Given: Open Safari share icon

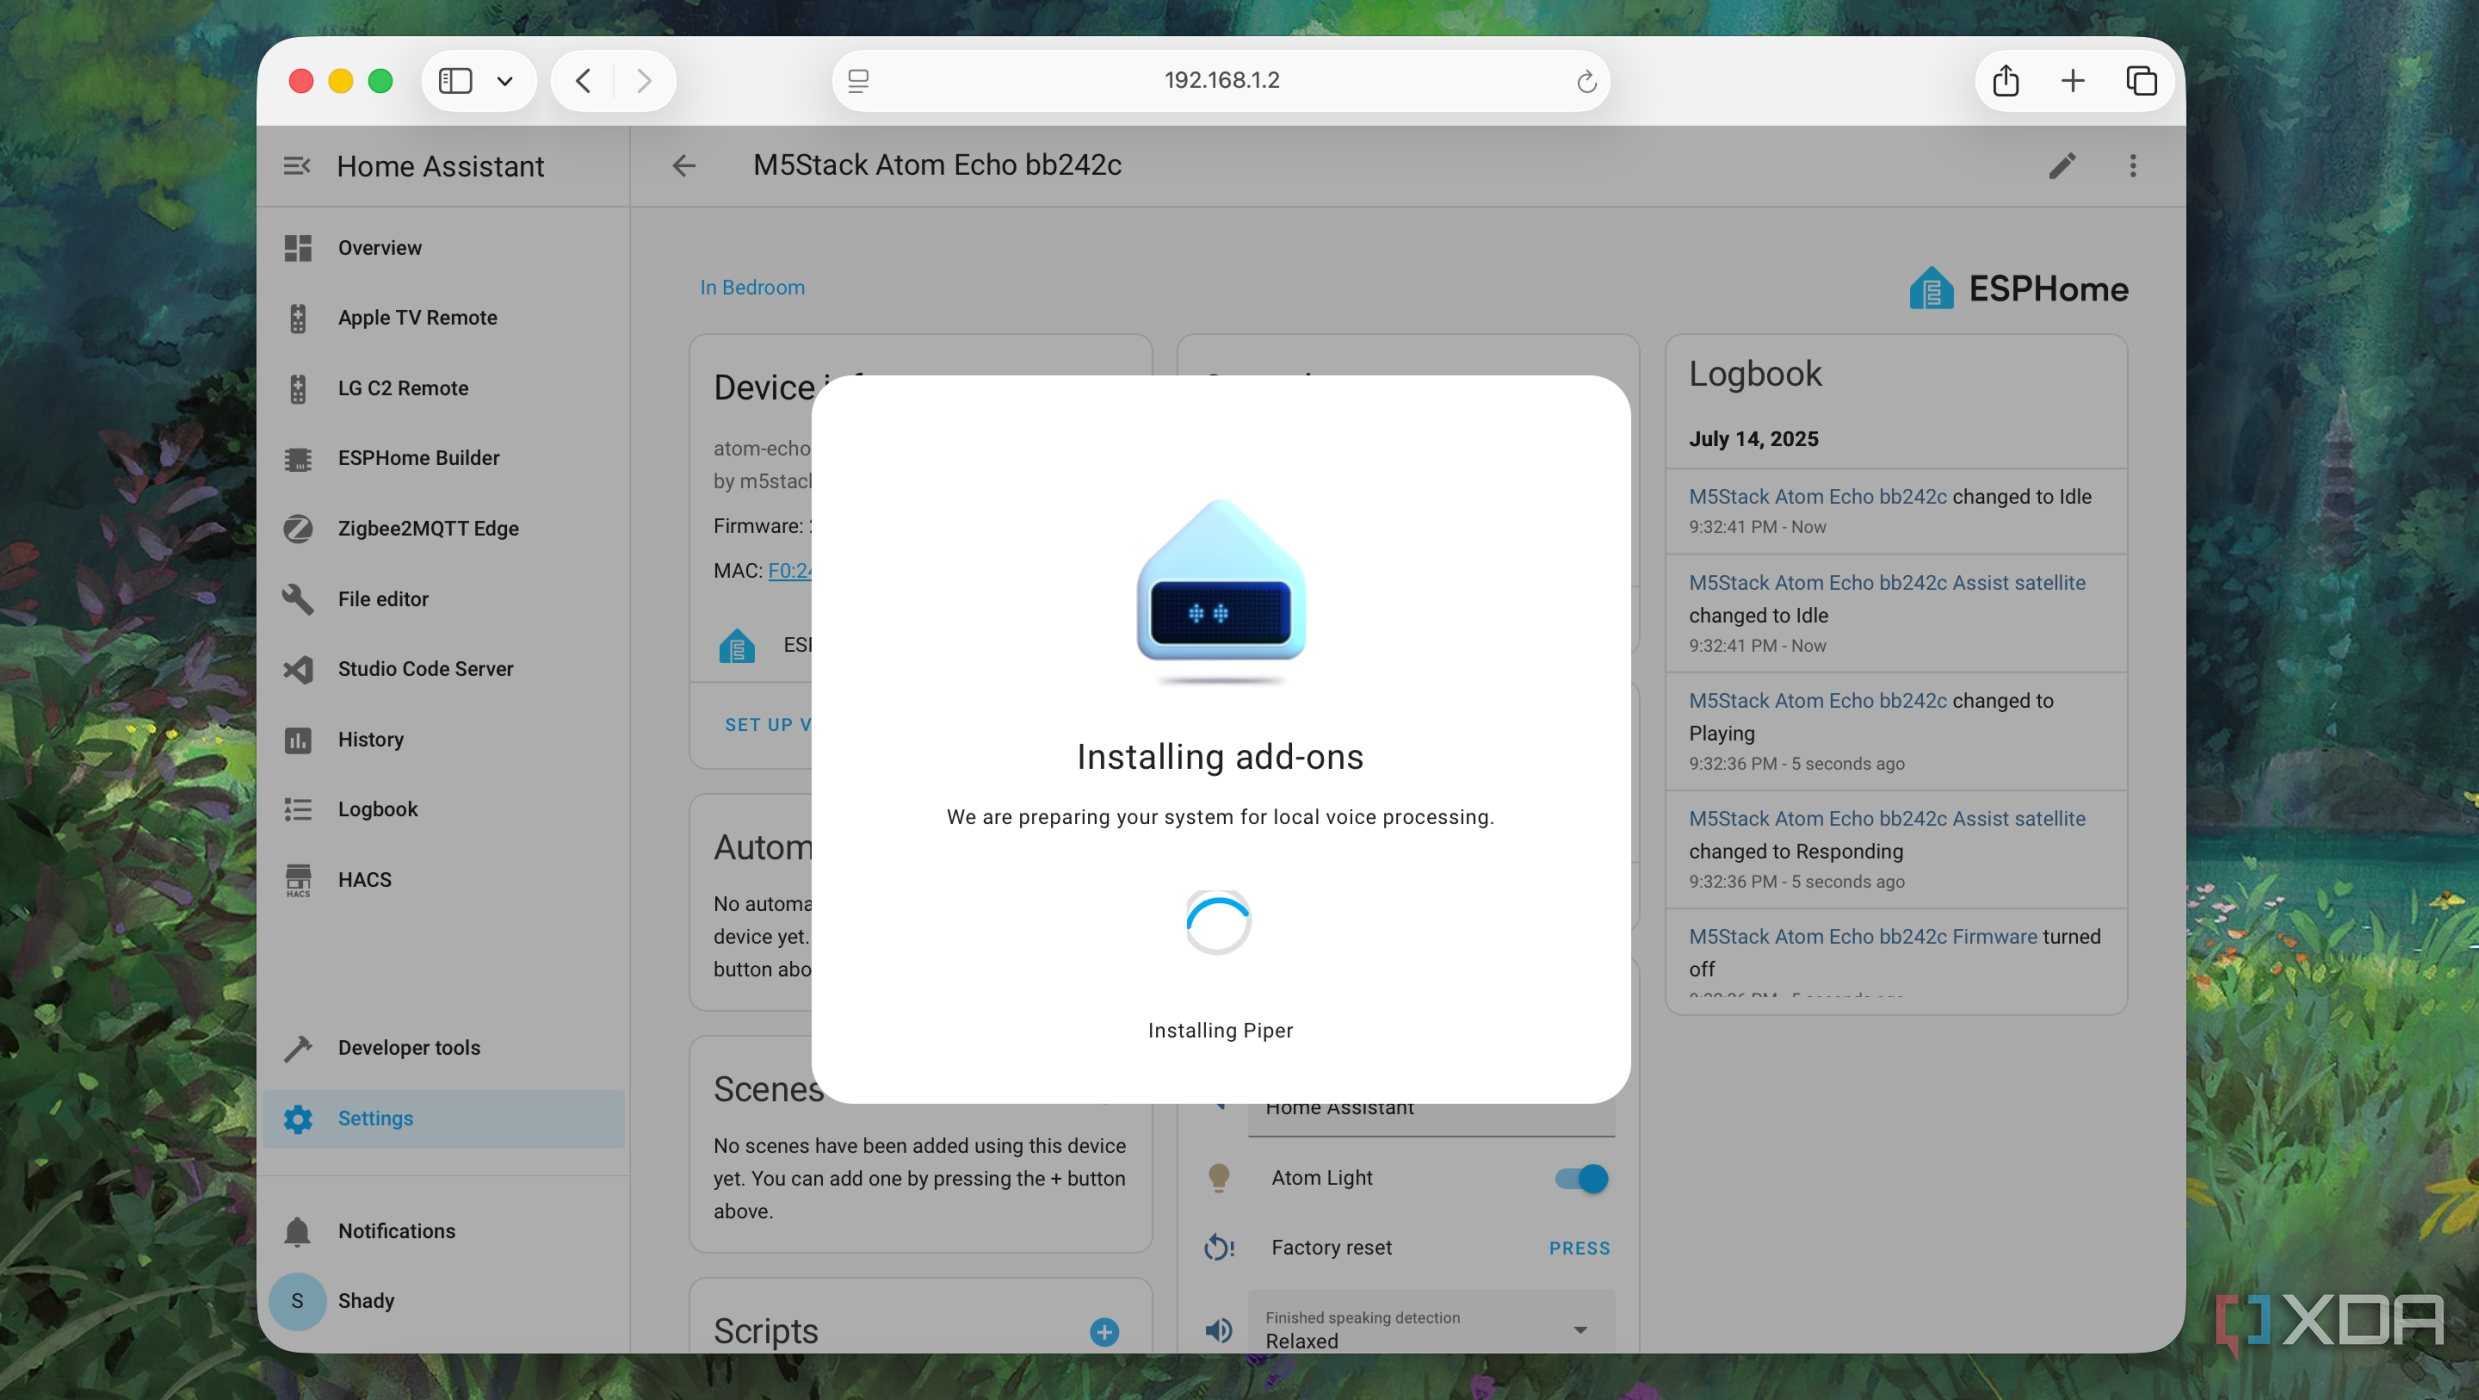Looking at the screenshot, I should coord(2005,81).
